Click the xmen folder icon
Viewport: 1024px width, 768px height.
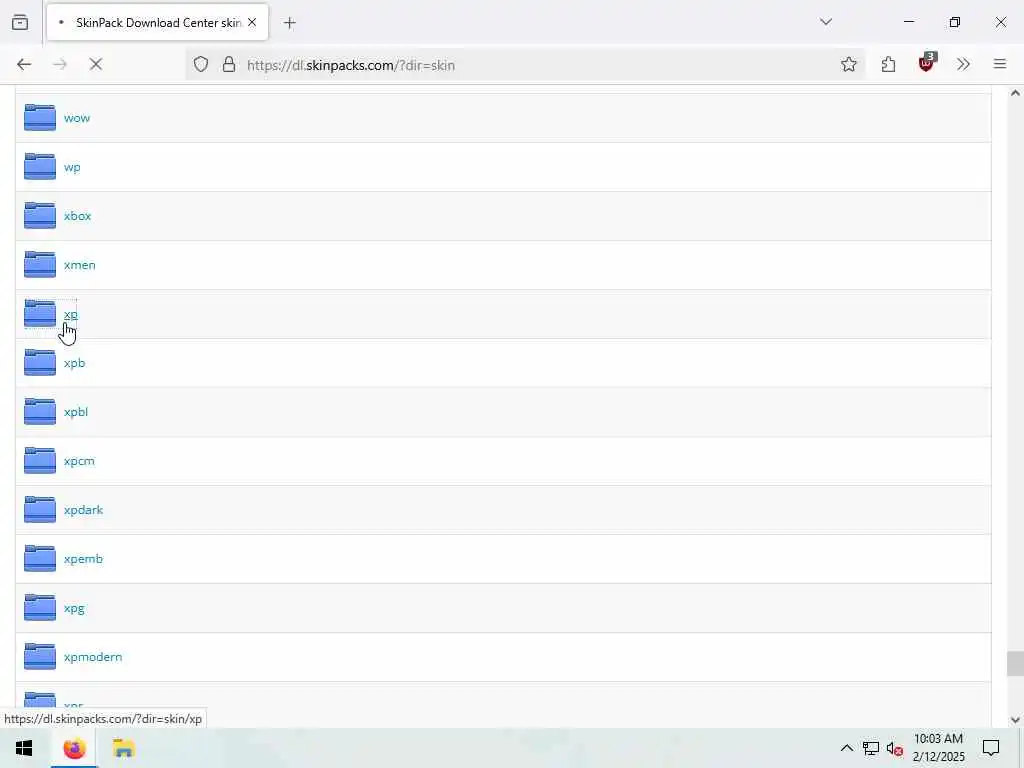coord(40,265)
